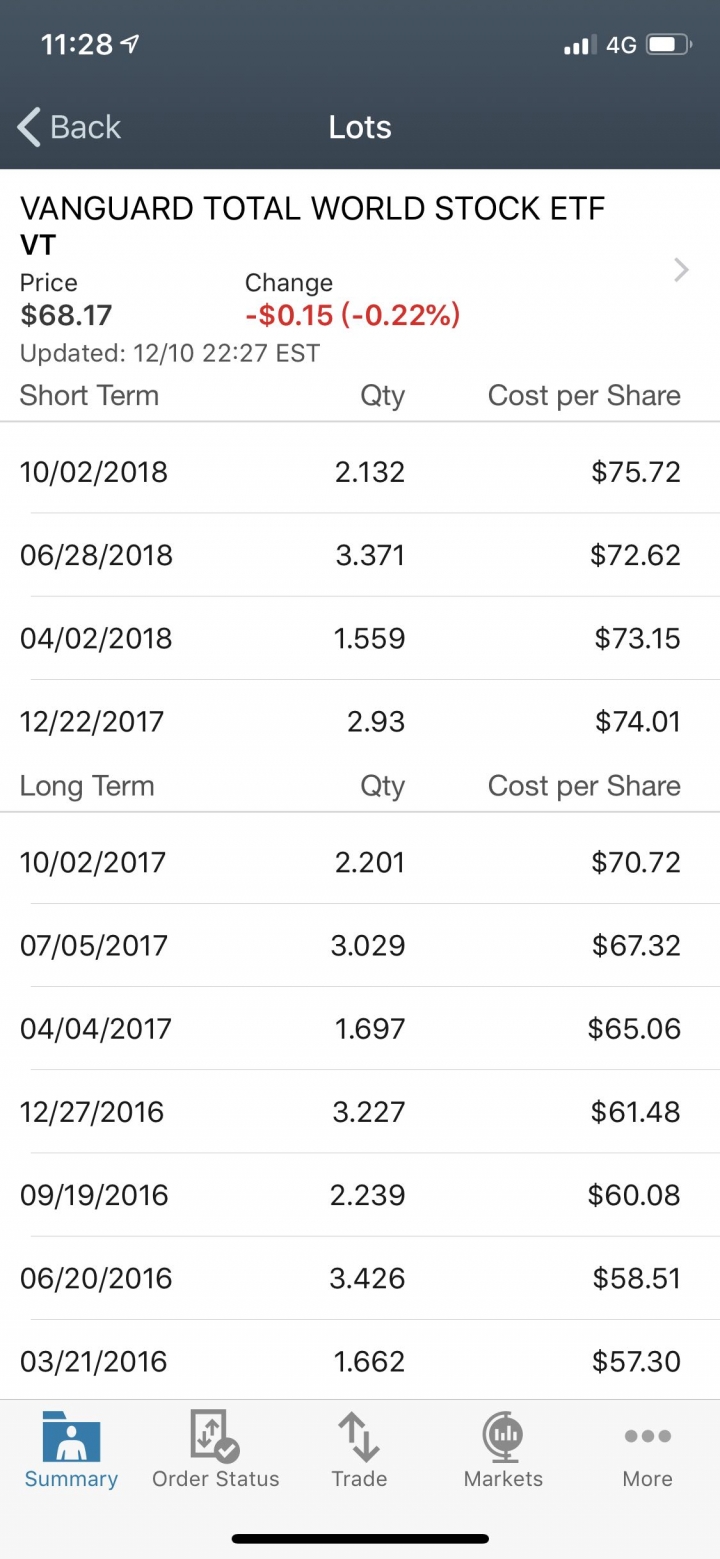Tap the Long Term section header
This screenshot has height=1559, width=720.
(87, 785)
